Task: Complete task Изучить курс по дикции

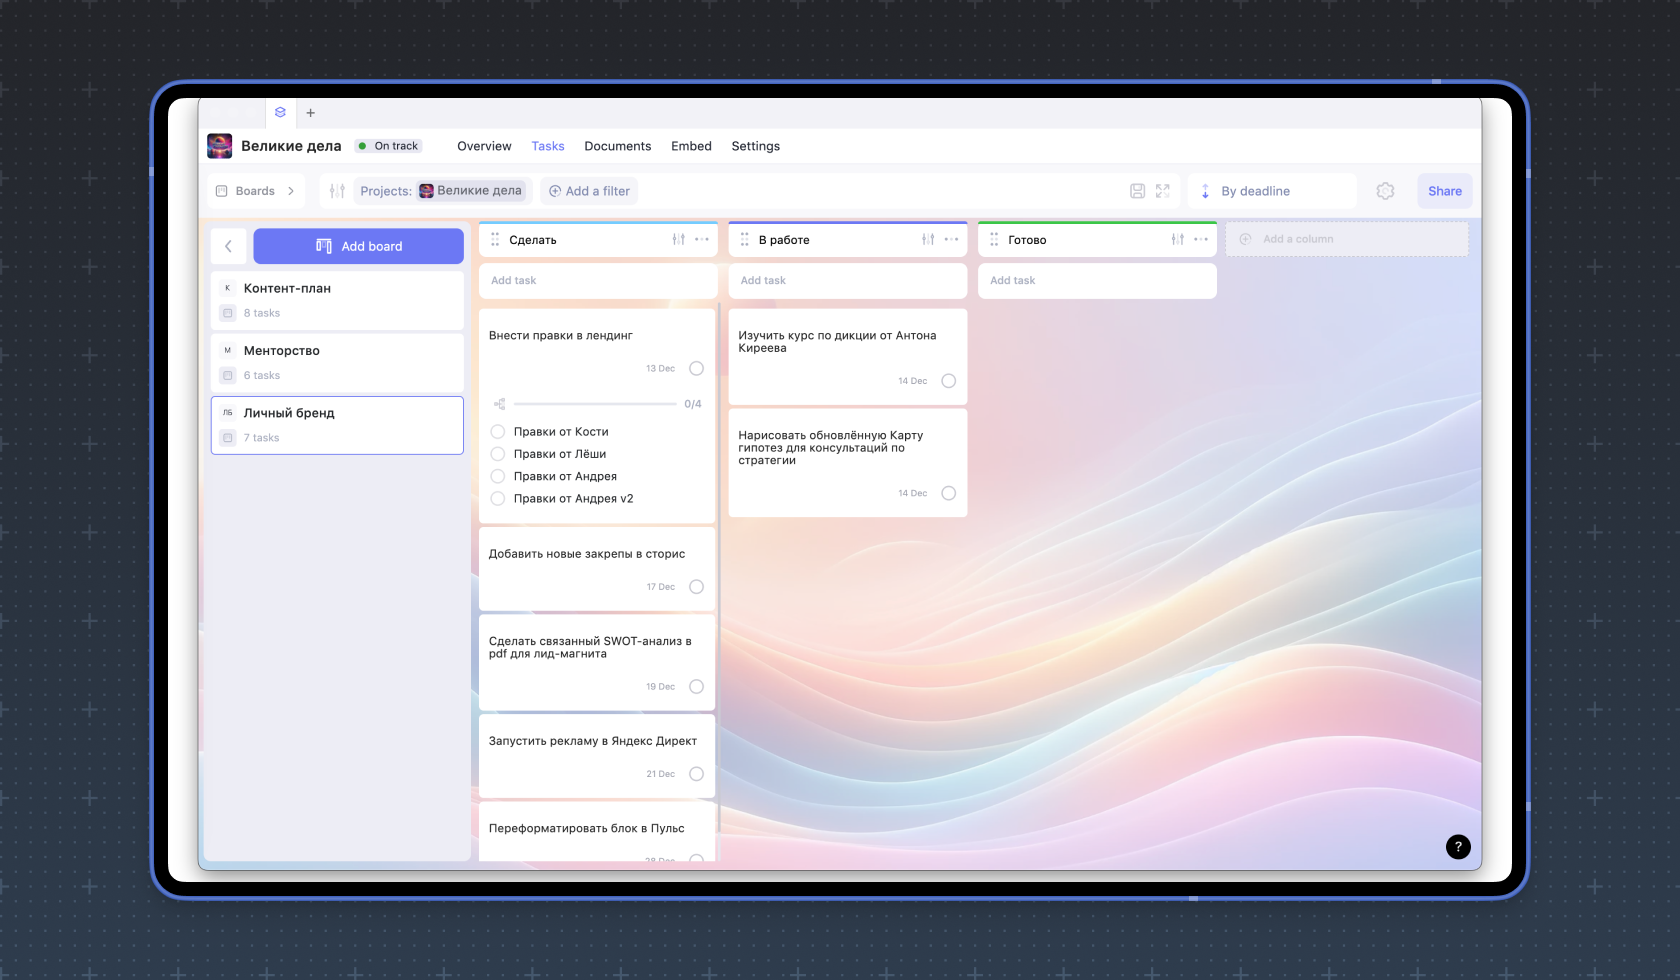Action: tap(948, 381)
